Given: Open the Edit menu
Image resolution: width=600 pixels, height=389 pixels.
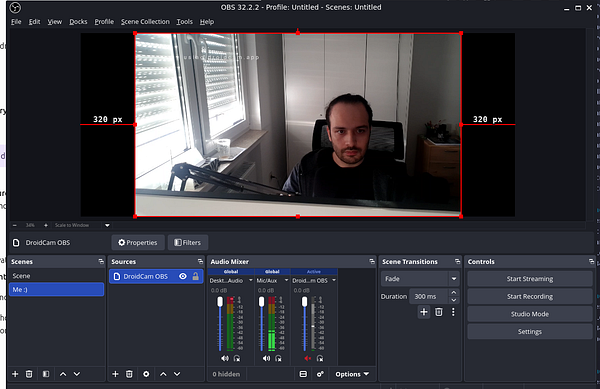Looking at the screenshot, I should (34, 22).
